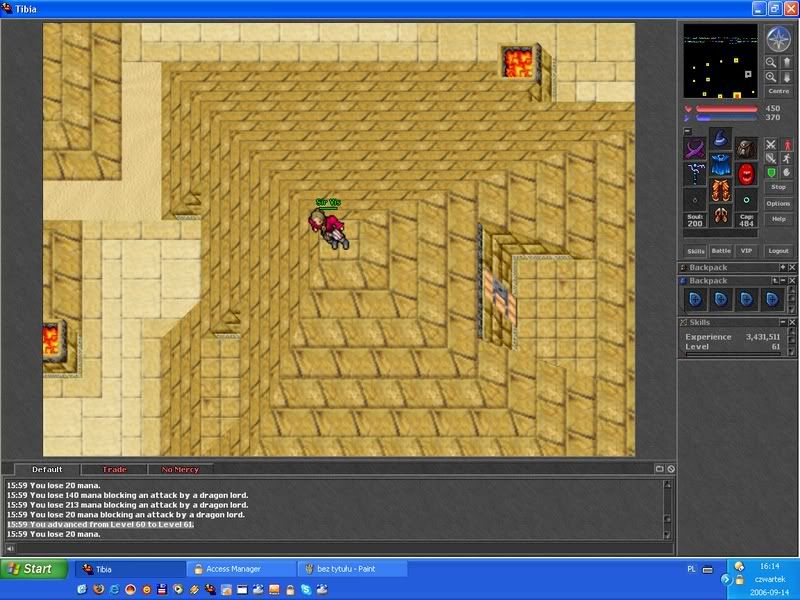Screen dimensions: 800x600
Task: Select the orange legs slot
Action: click(x=720, y=190)
